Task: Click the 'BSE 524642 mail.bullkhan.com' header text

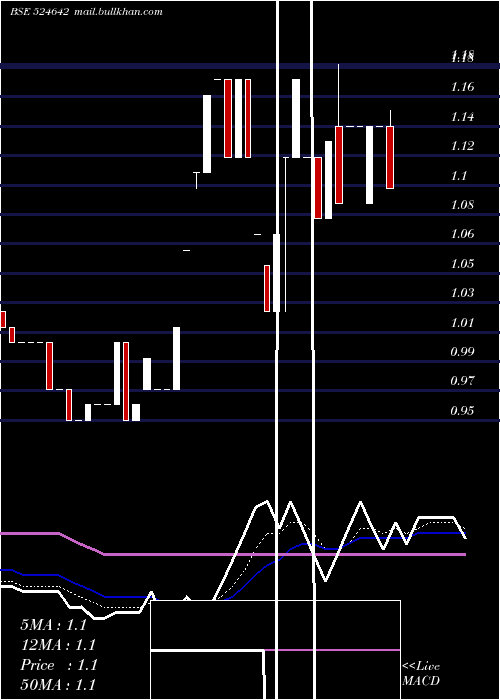Action: pyautogui.click(x=87, y=12)
